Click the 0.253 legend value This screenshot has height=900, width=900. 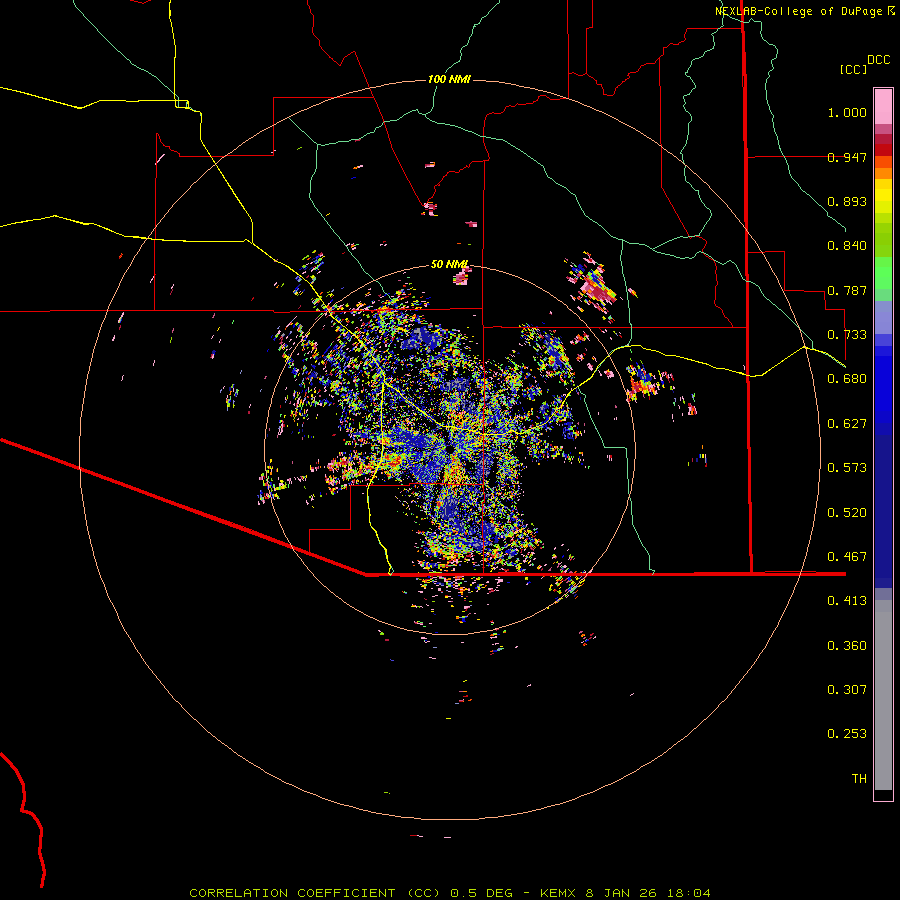tap(847, 734)
